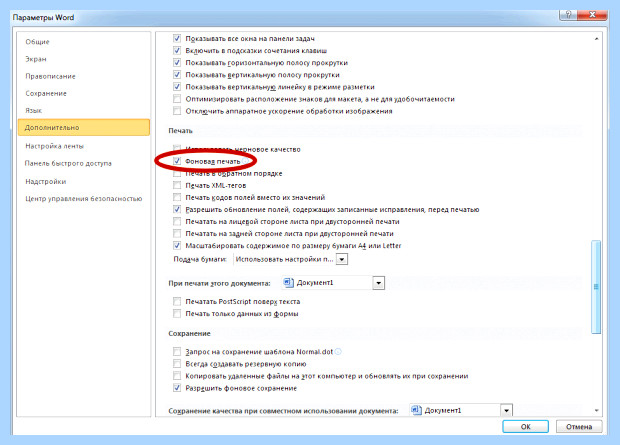Open Центр управления безопасностью
620x445 pixels.
click(x=83, y=199)
